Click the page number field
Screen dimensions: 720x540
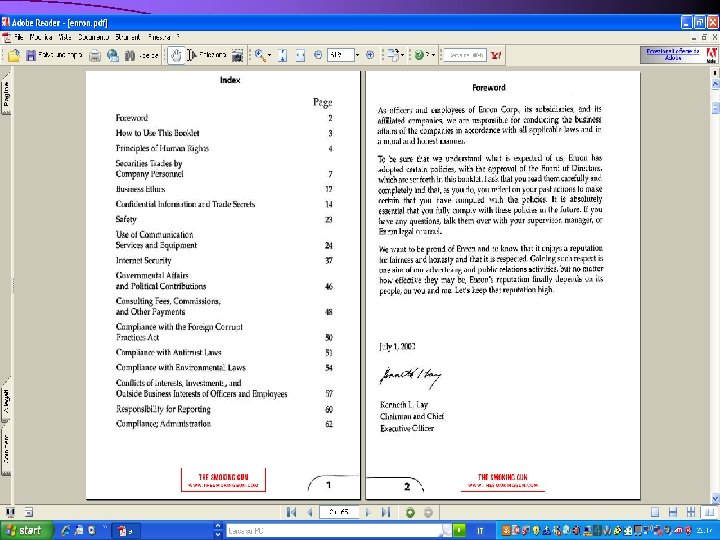pyautogui.click(x=339, y=512)
